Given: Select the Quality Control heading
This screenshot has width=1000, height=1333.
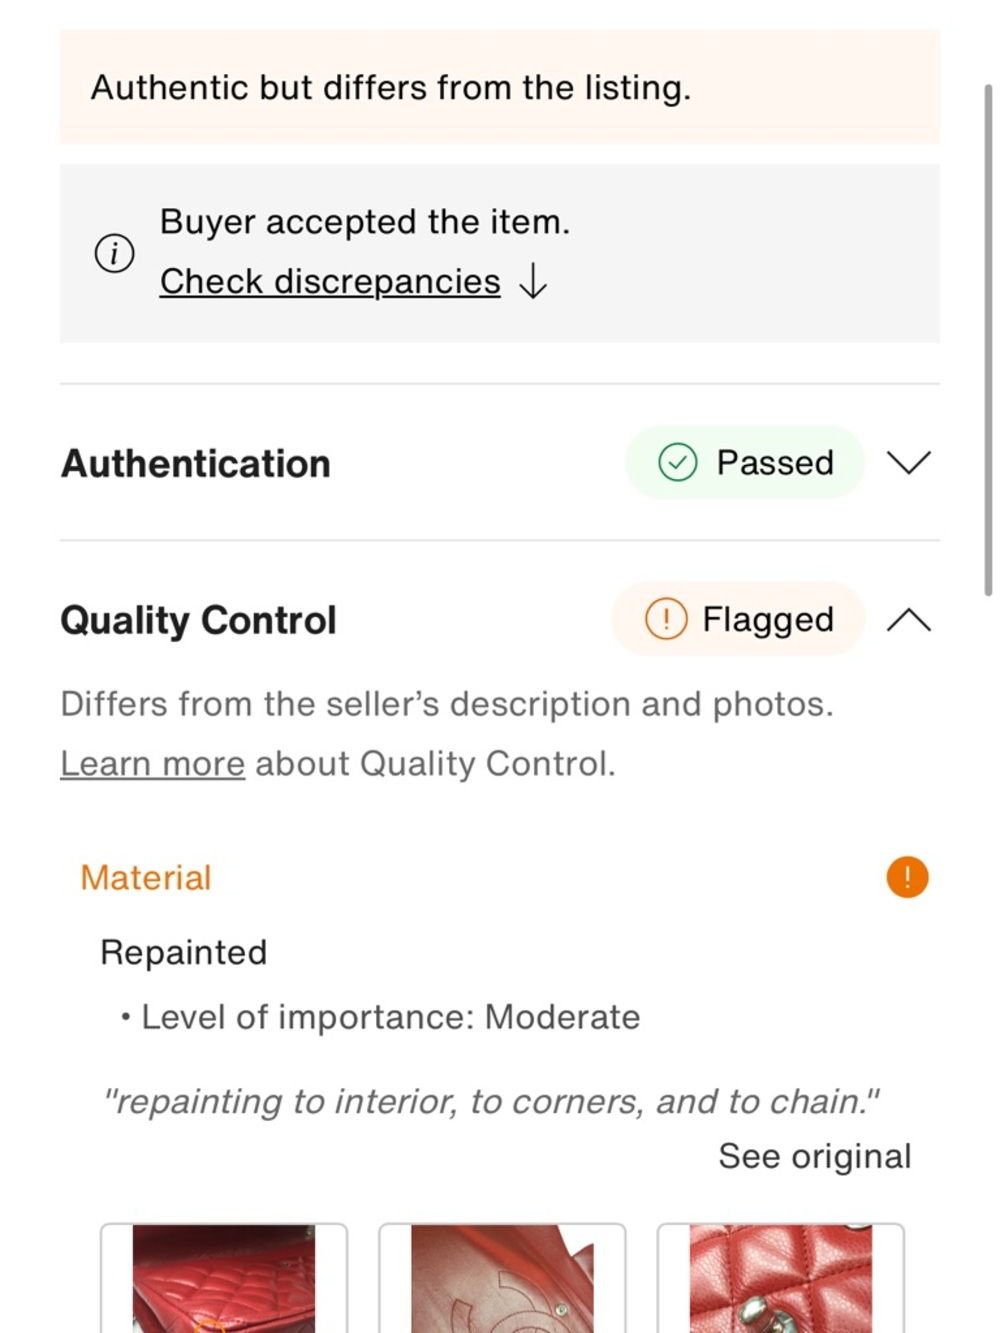Looking at the screenshot, I should tap(198, 620).
